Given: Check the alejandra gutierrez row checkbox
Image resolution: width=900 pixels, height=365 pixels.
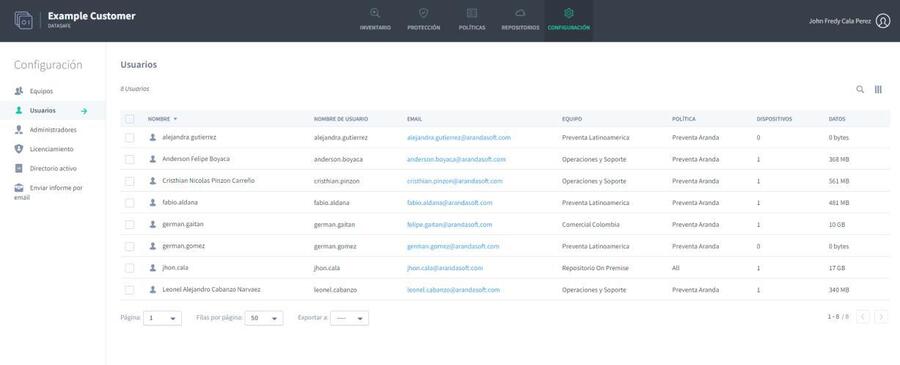Looking at the screenshot, I should tap(130, 138).
